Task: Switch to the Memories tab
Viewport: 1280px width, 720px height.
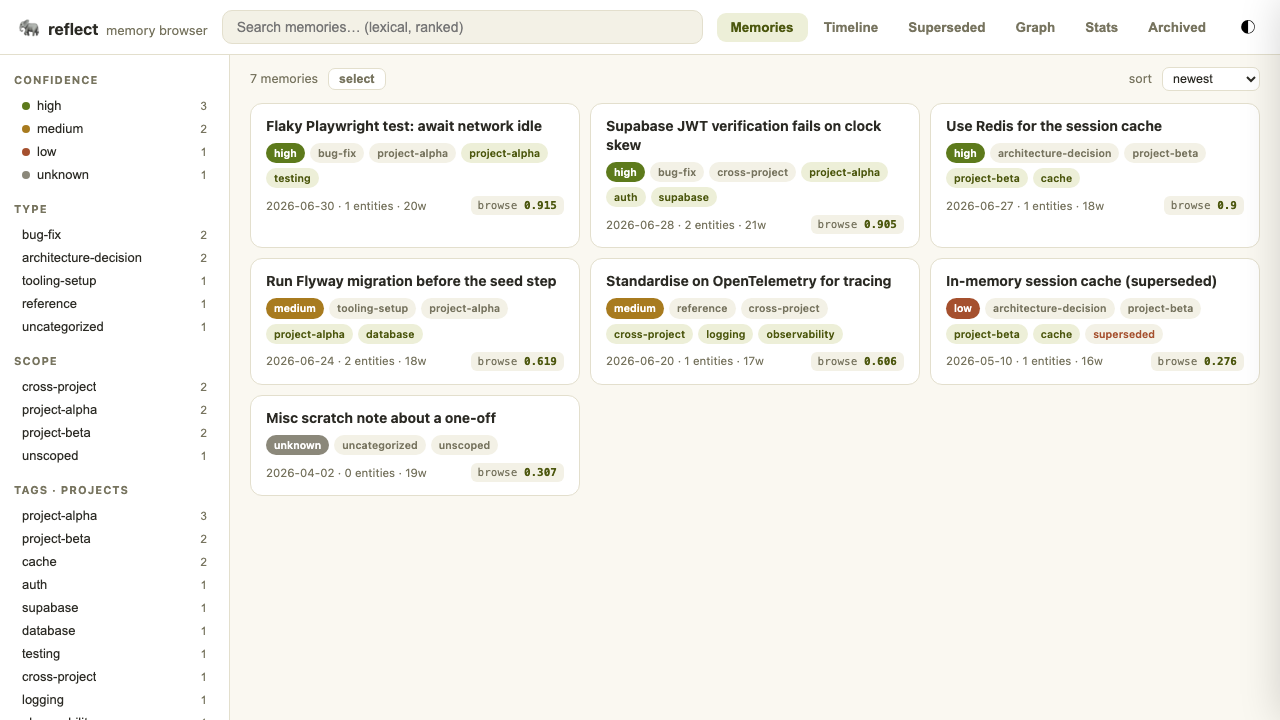Action: (x=762, y=27)
